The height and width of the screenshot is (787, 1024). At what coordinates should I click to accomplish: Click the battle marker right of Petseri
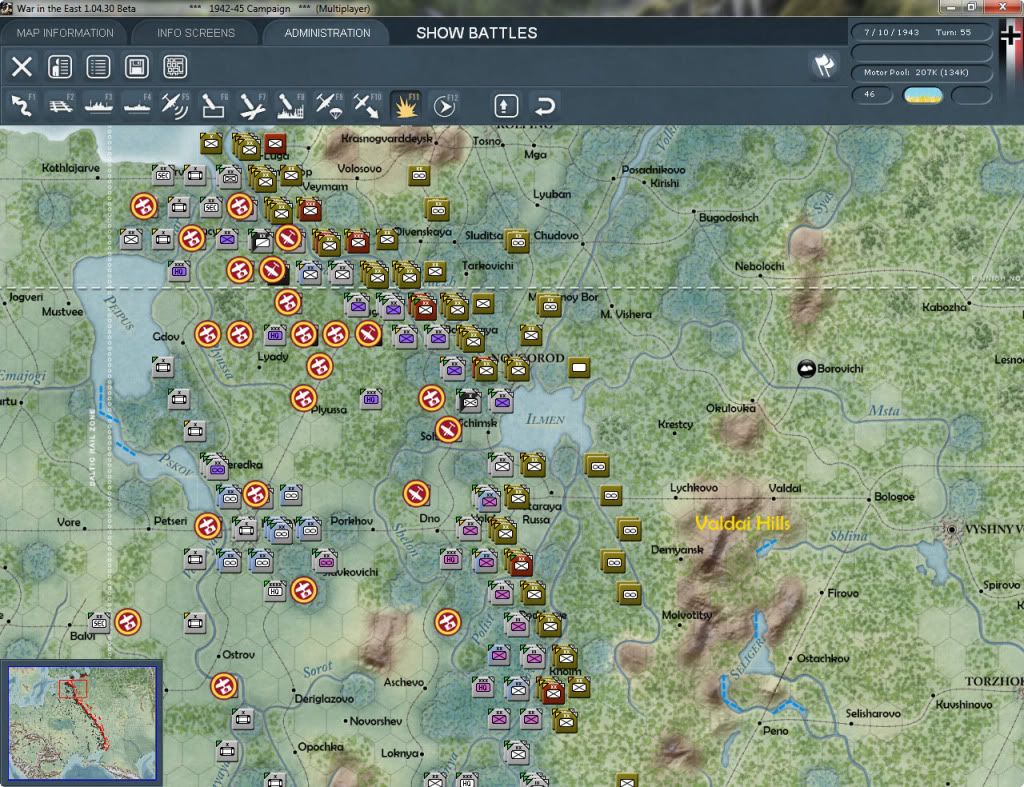tap(208, 525)
